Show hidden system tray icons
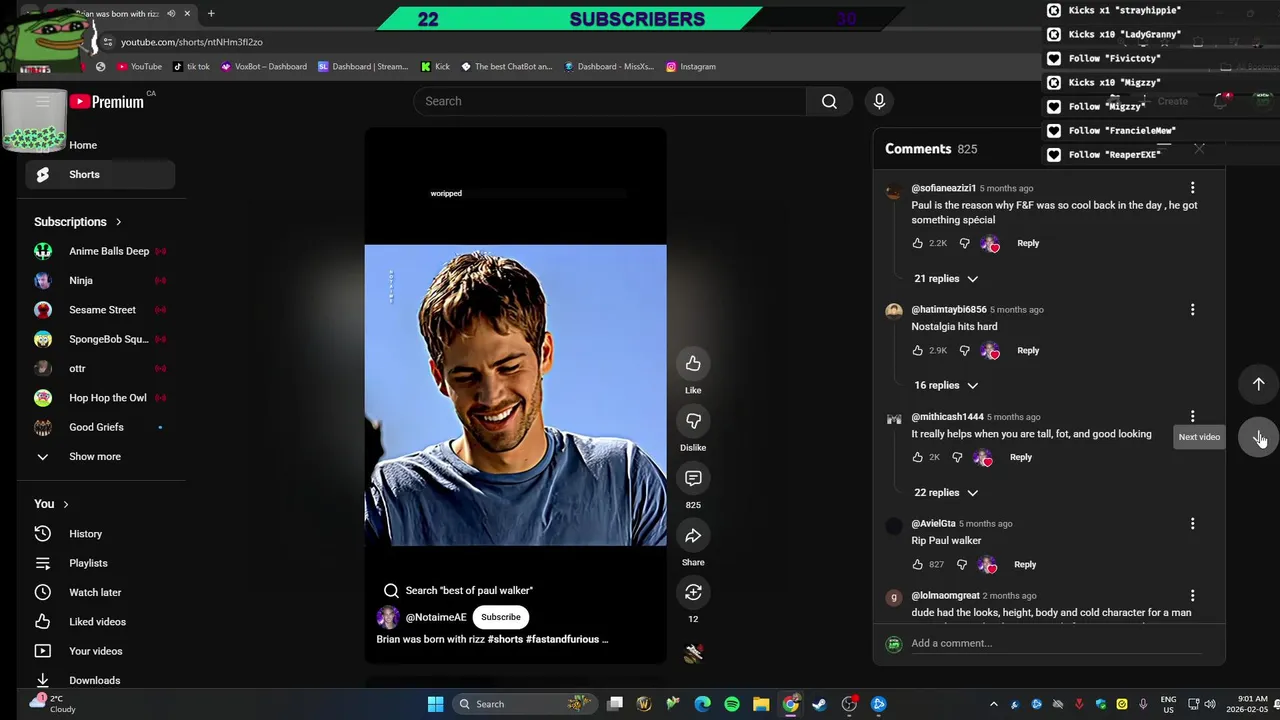This screenshot has width=1280, height=720. pyautogui.click(x=993, y=704)
